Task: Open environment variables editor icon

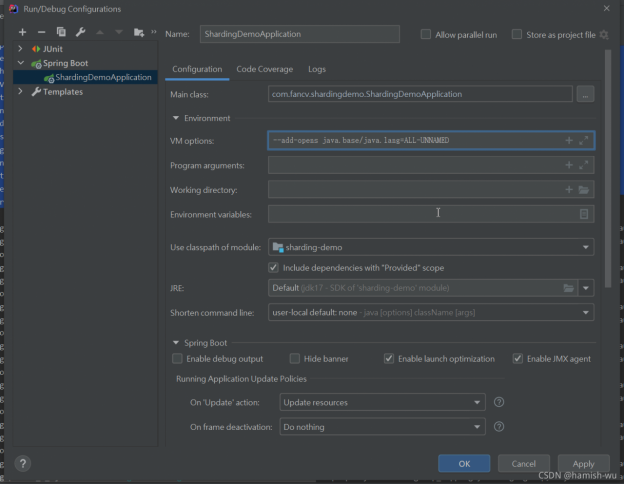Action: pos(584,214)
